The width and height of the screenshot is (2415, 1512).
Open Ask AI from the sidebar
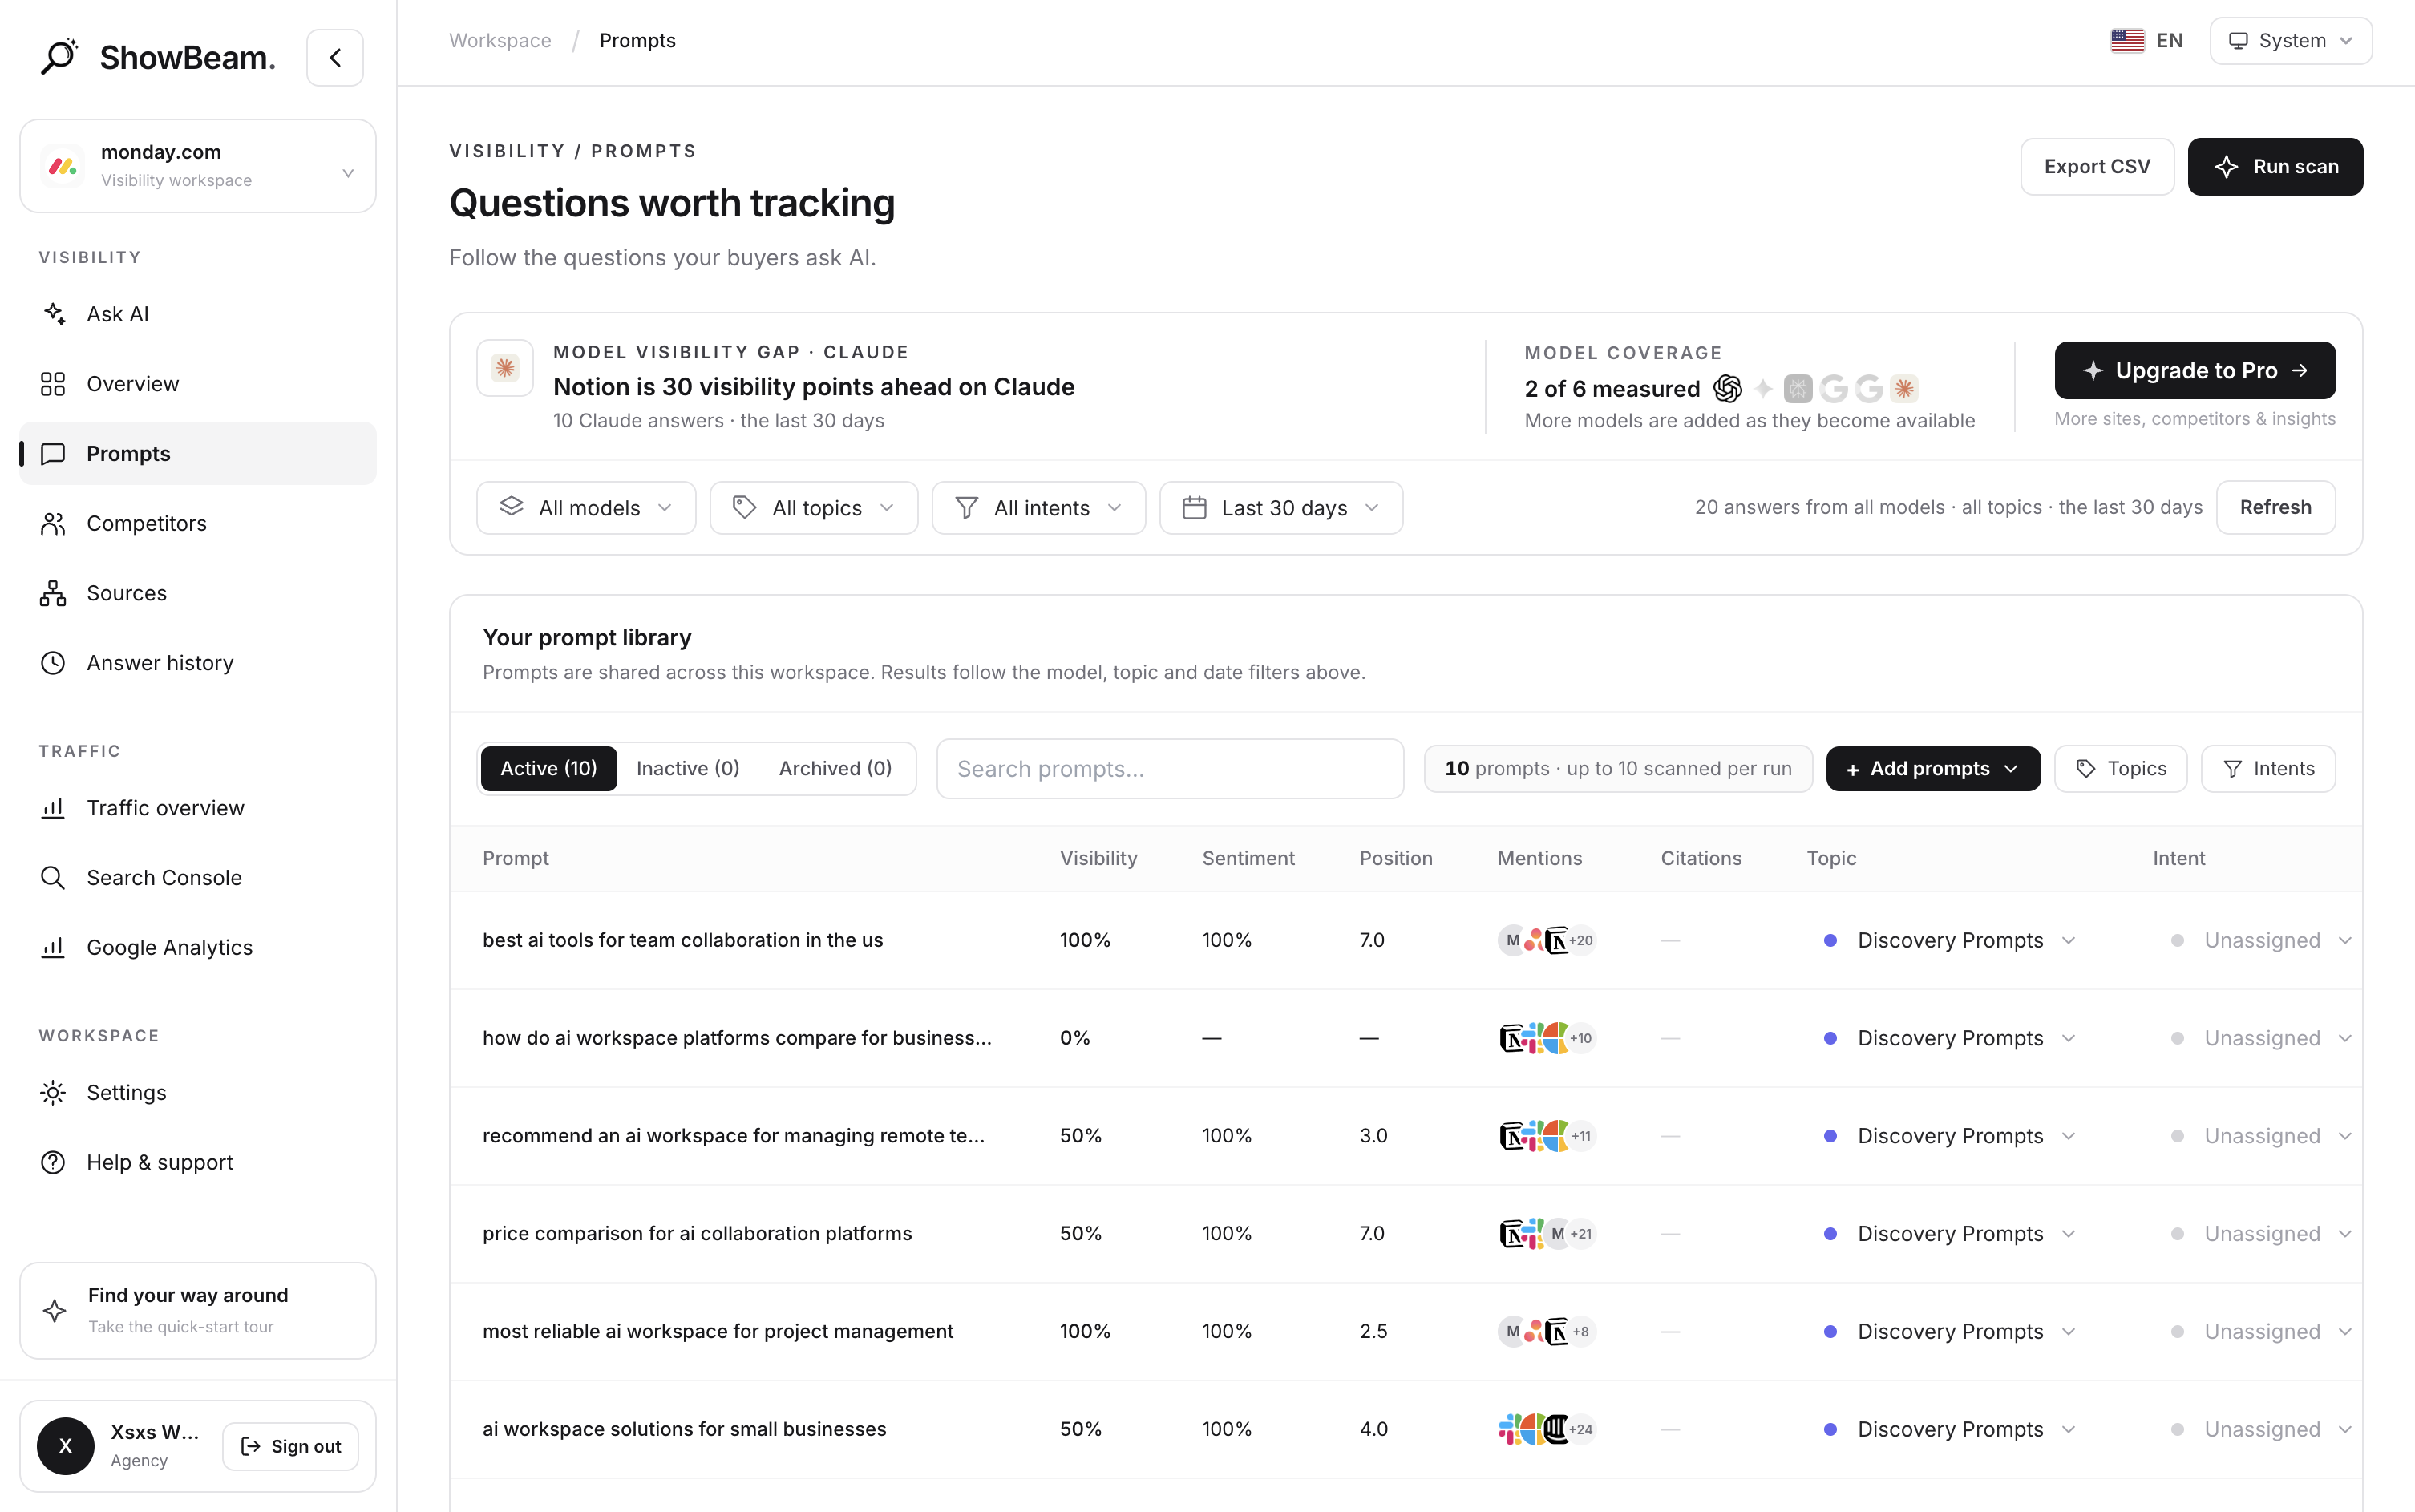pos(198,314)
